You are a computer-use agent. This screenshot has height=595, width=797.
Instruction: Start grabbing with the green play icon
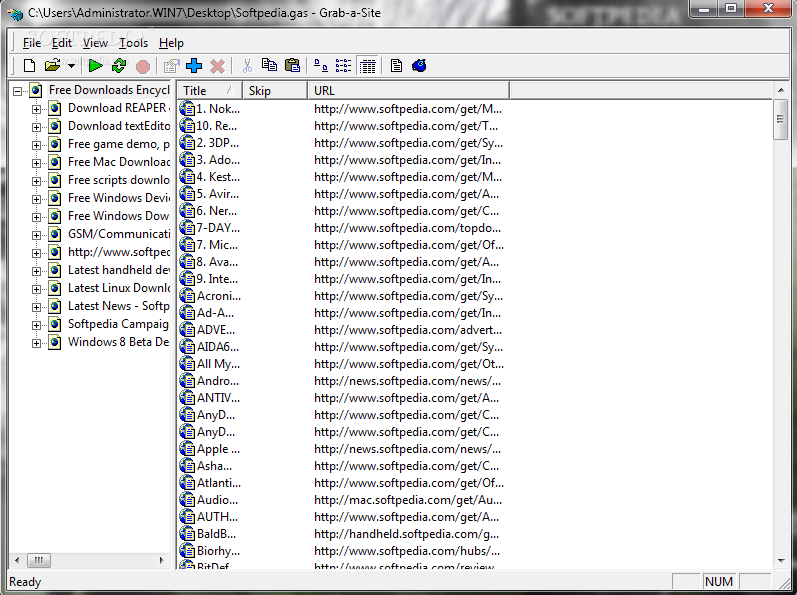tap(95, 66)
